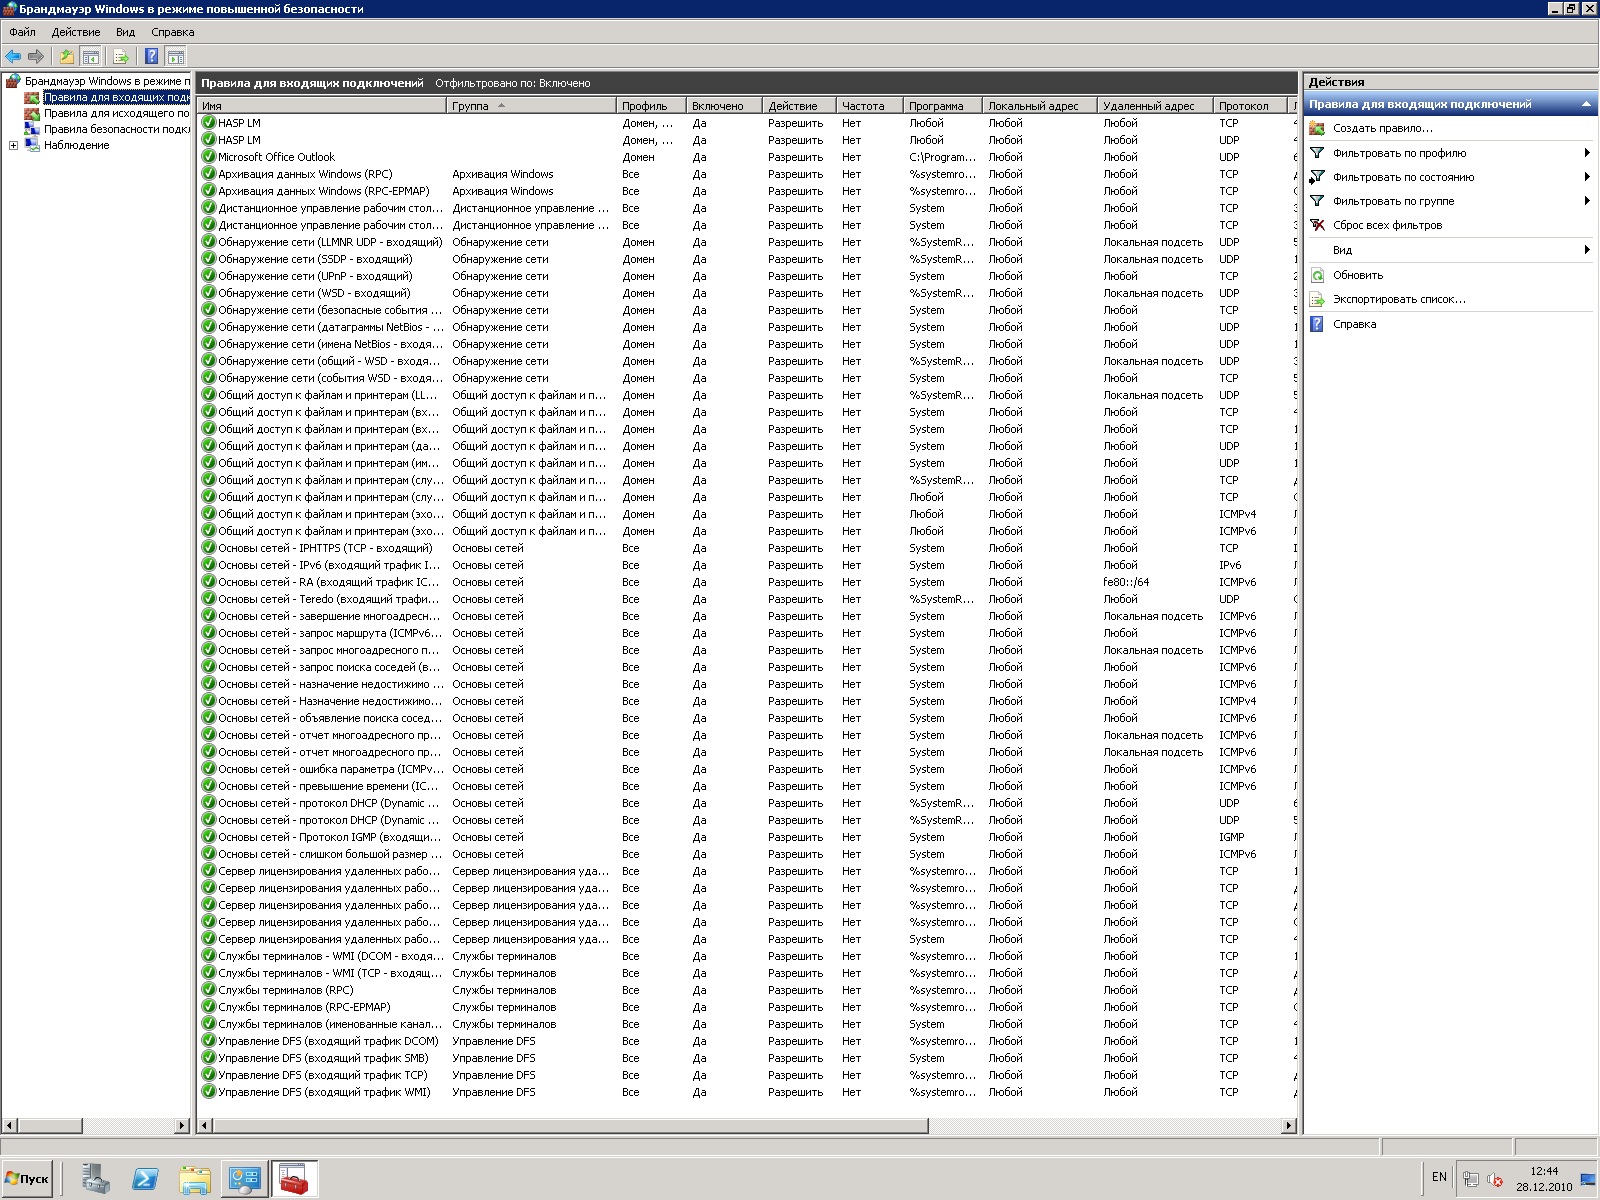Open Windows PowerShell from the taskbar
The image size is (1600, 1200).
coord(145,1179)
